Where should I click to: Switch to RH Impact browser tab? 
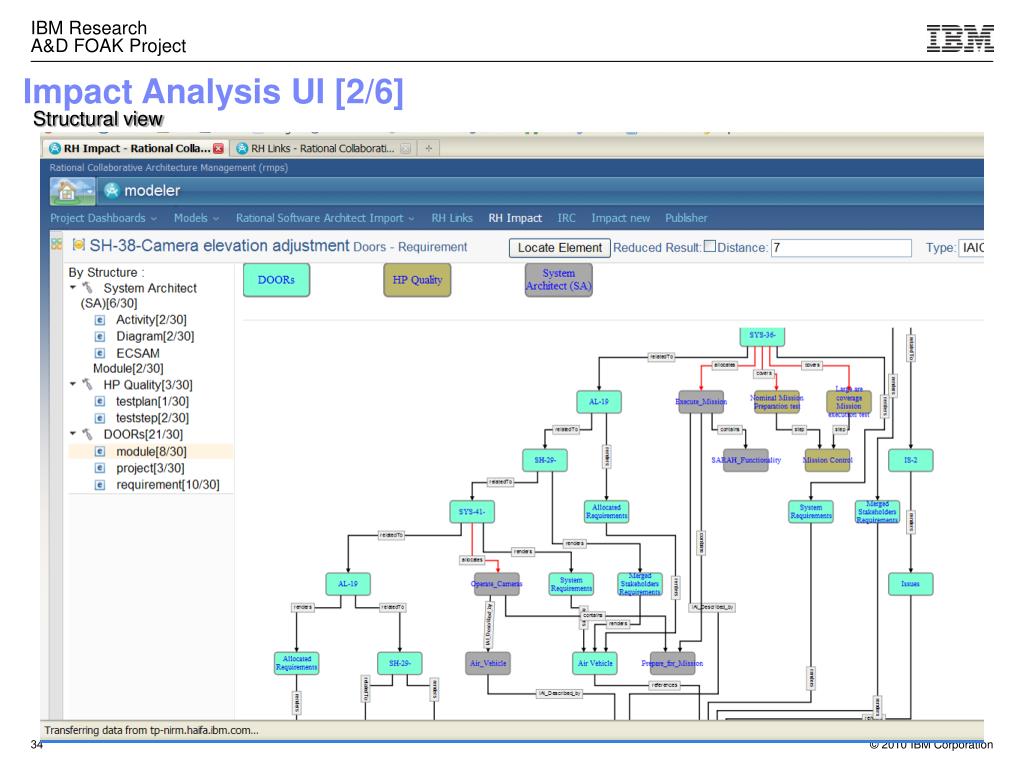click(x=136, y=148)
